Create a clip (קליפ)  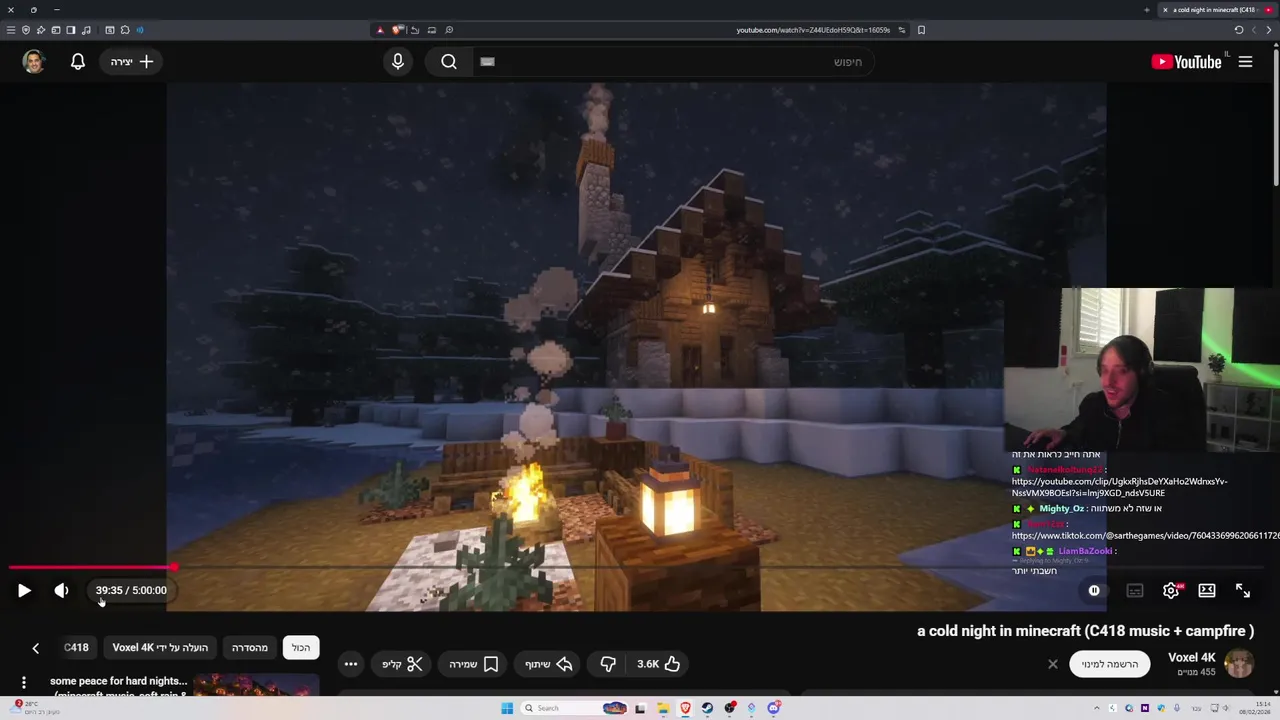(402, 664)
